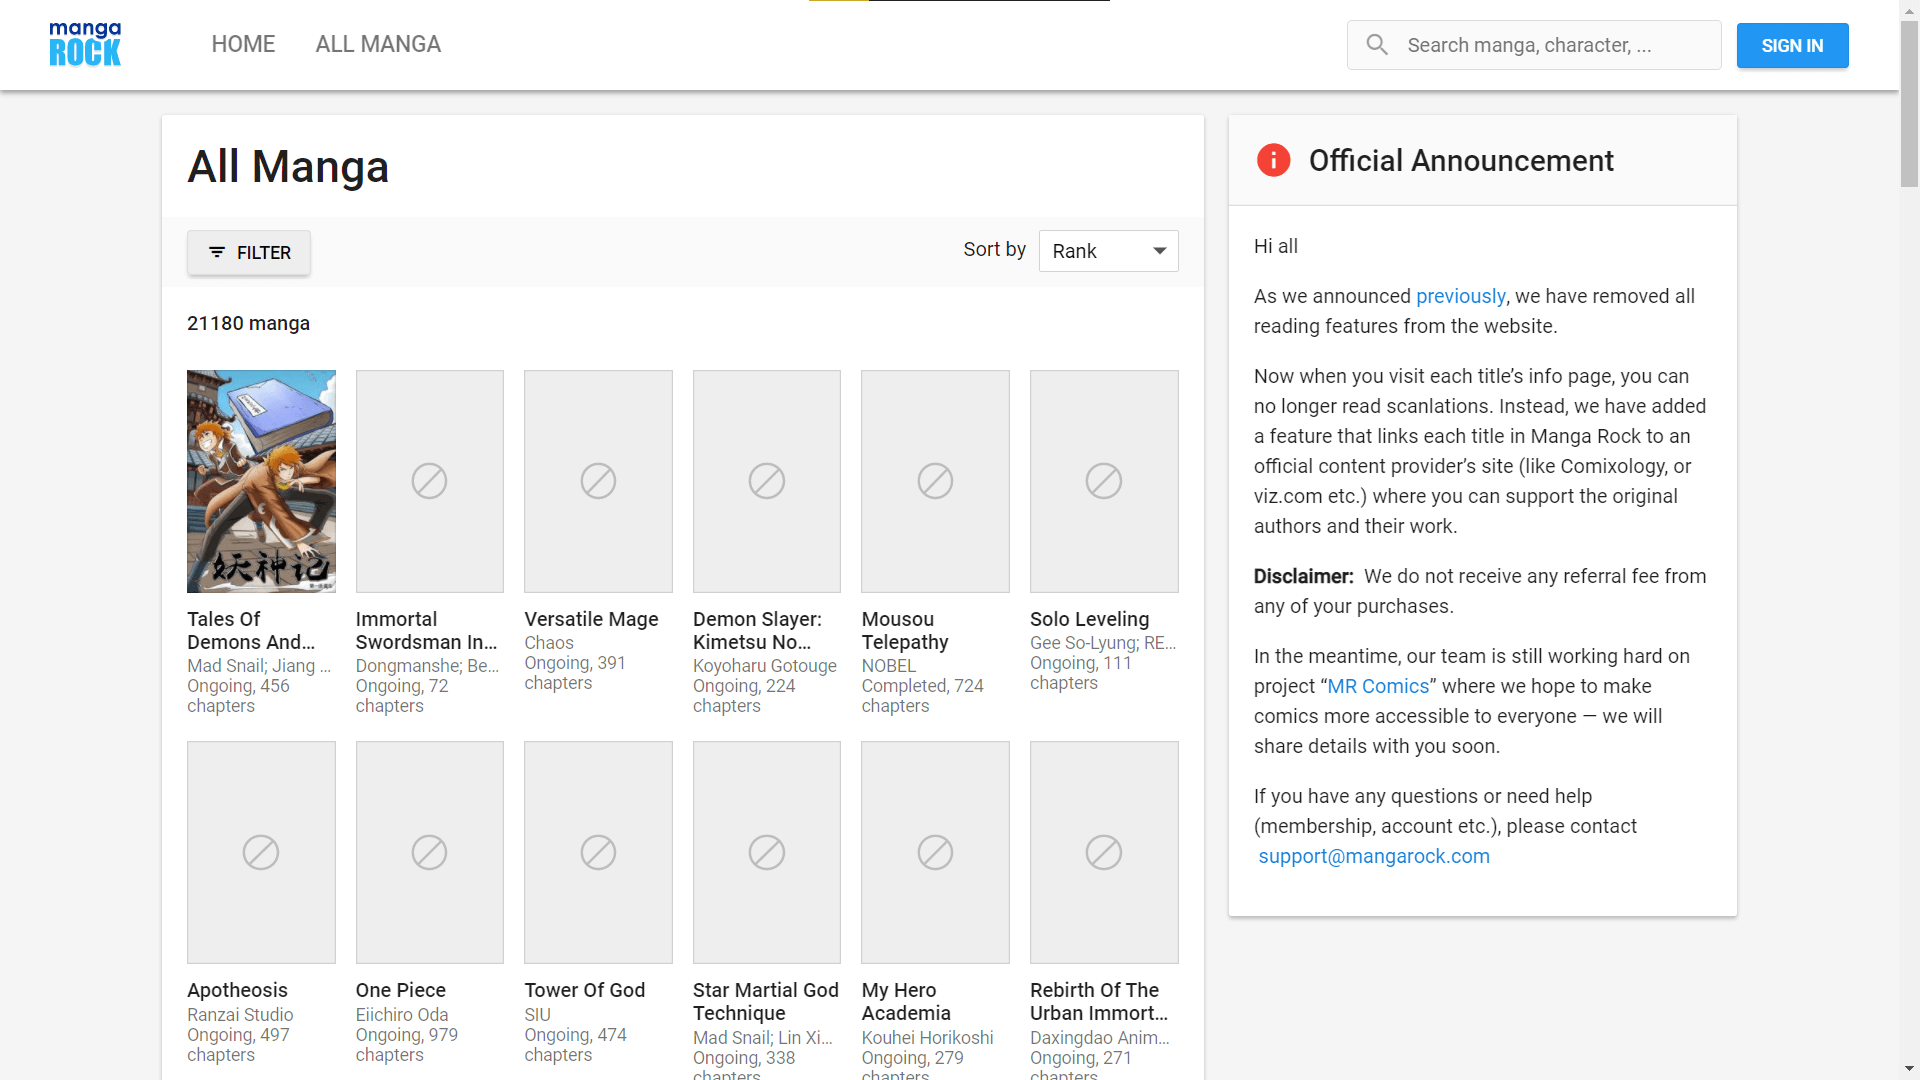
Task: Click the Solo Leveling title
Action: [x=1089, y=619]
